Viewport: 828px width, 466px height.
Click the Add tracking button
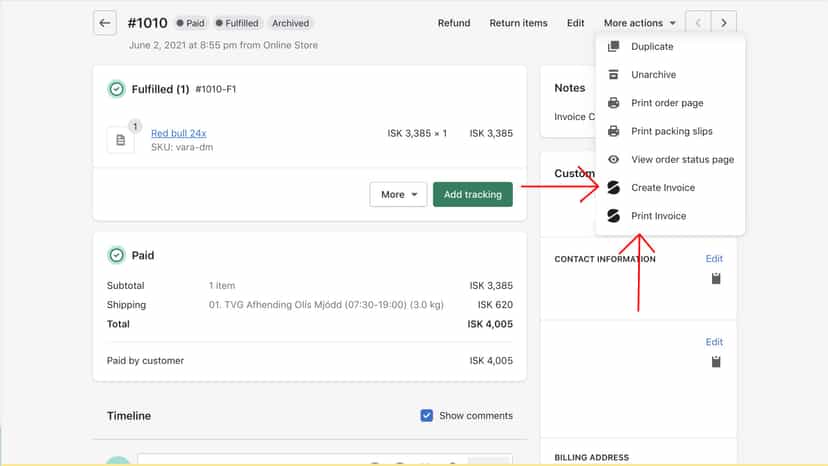[x=473, y=194]
